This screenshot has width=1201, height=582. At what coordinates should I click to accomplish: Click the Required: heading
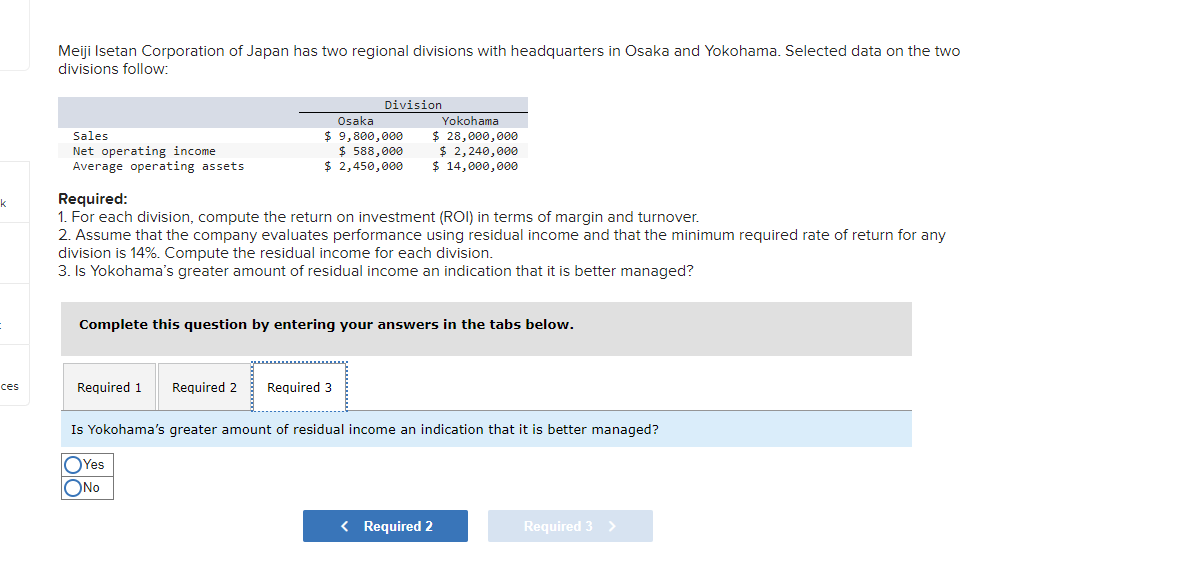point(93,199)
